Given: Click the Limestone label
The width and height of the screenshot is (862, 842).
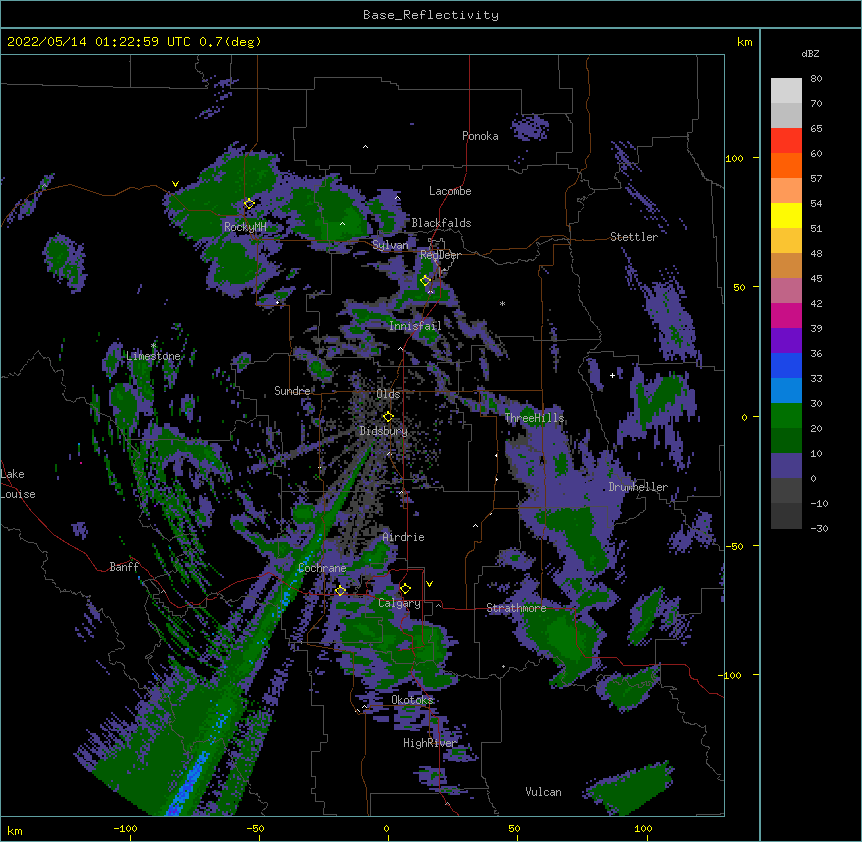Looking at the screenshot, I should (x=153, y=356).
